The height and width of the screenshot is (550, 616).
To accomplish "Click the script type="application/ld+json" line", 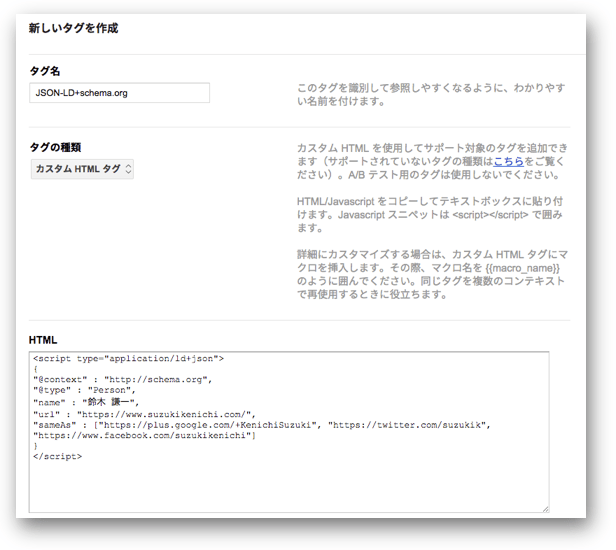I will point(128,358).
